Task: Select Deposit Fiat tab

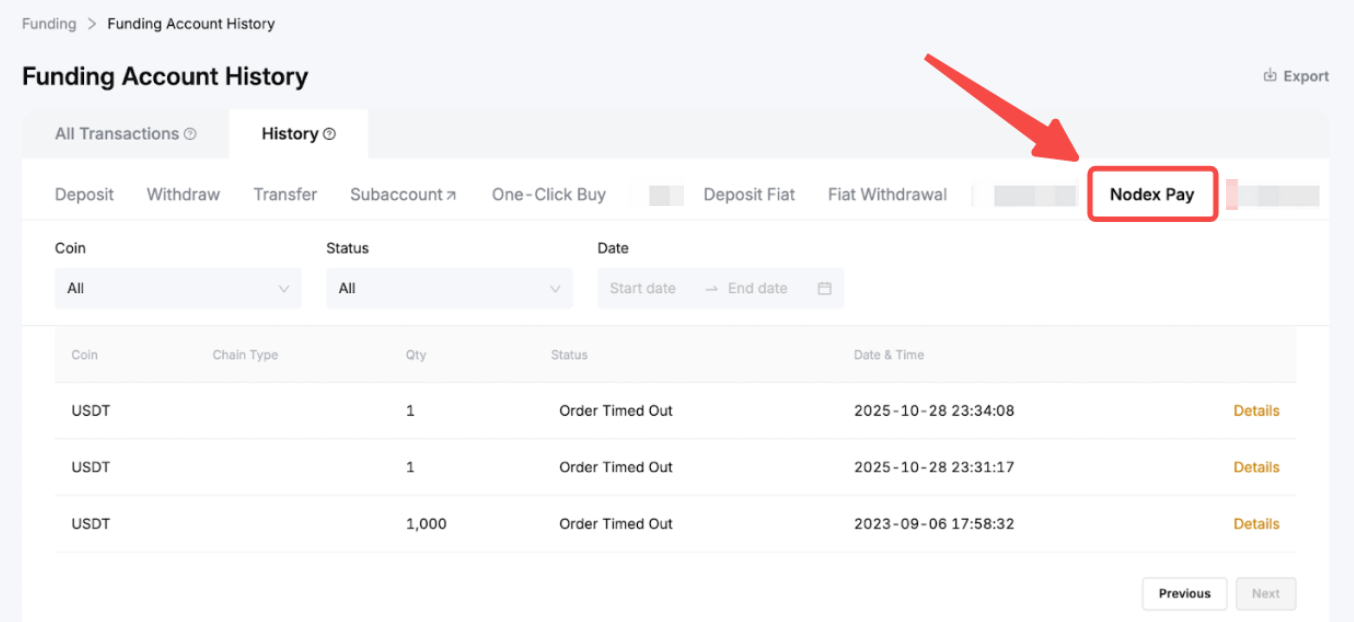Action: click(749, 194)
